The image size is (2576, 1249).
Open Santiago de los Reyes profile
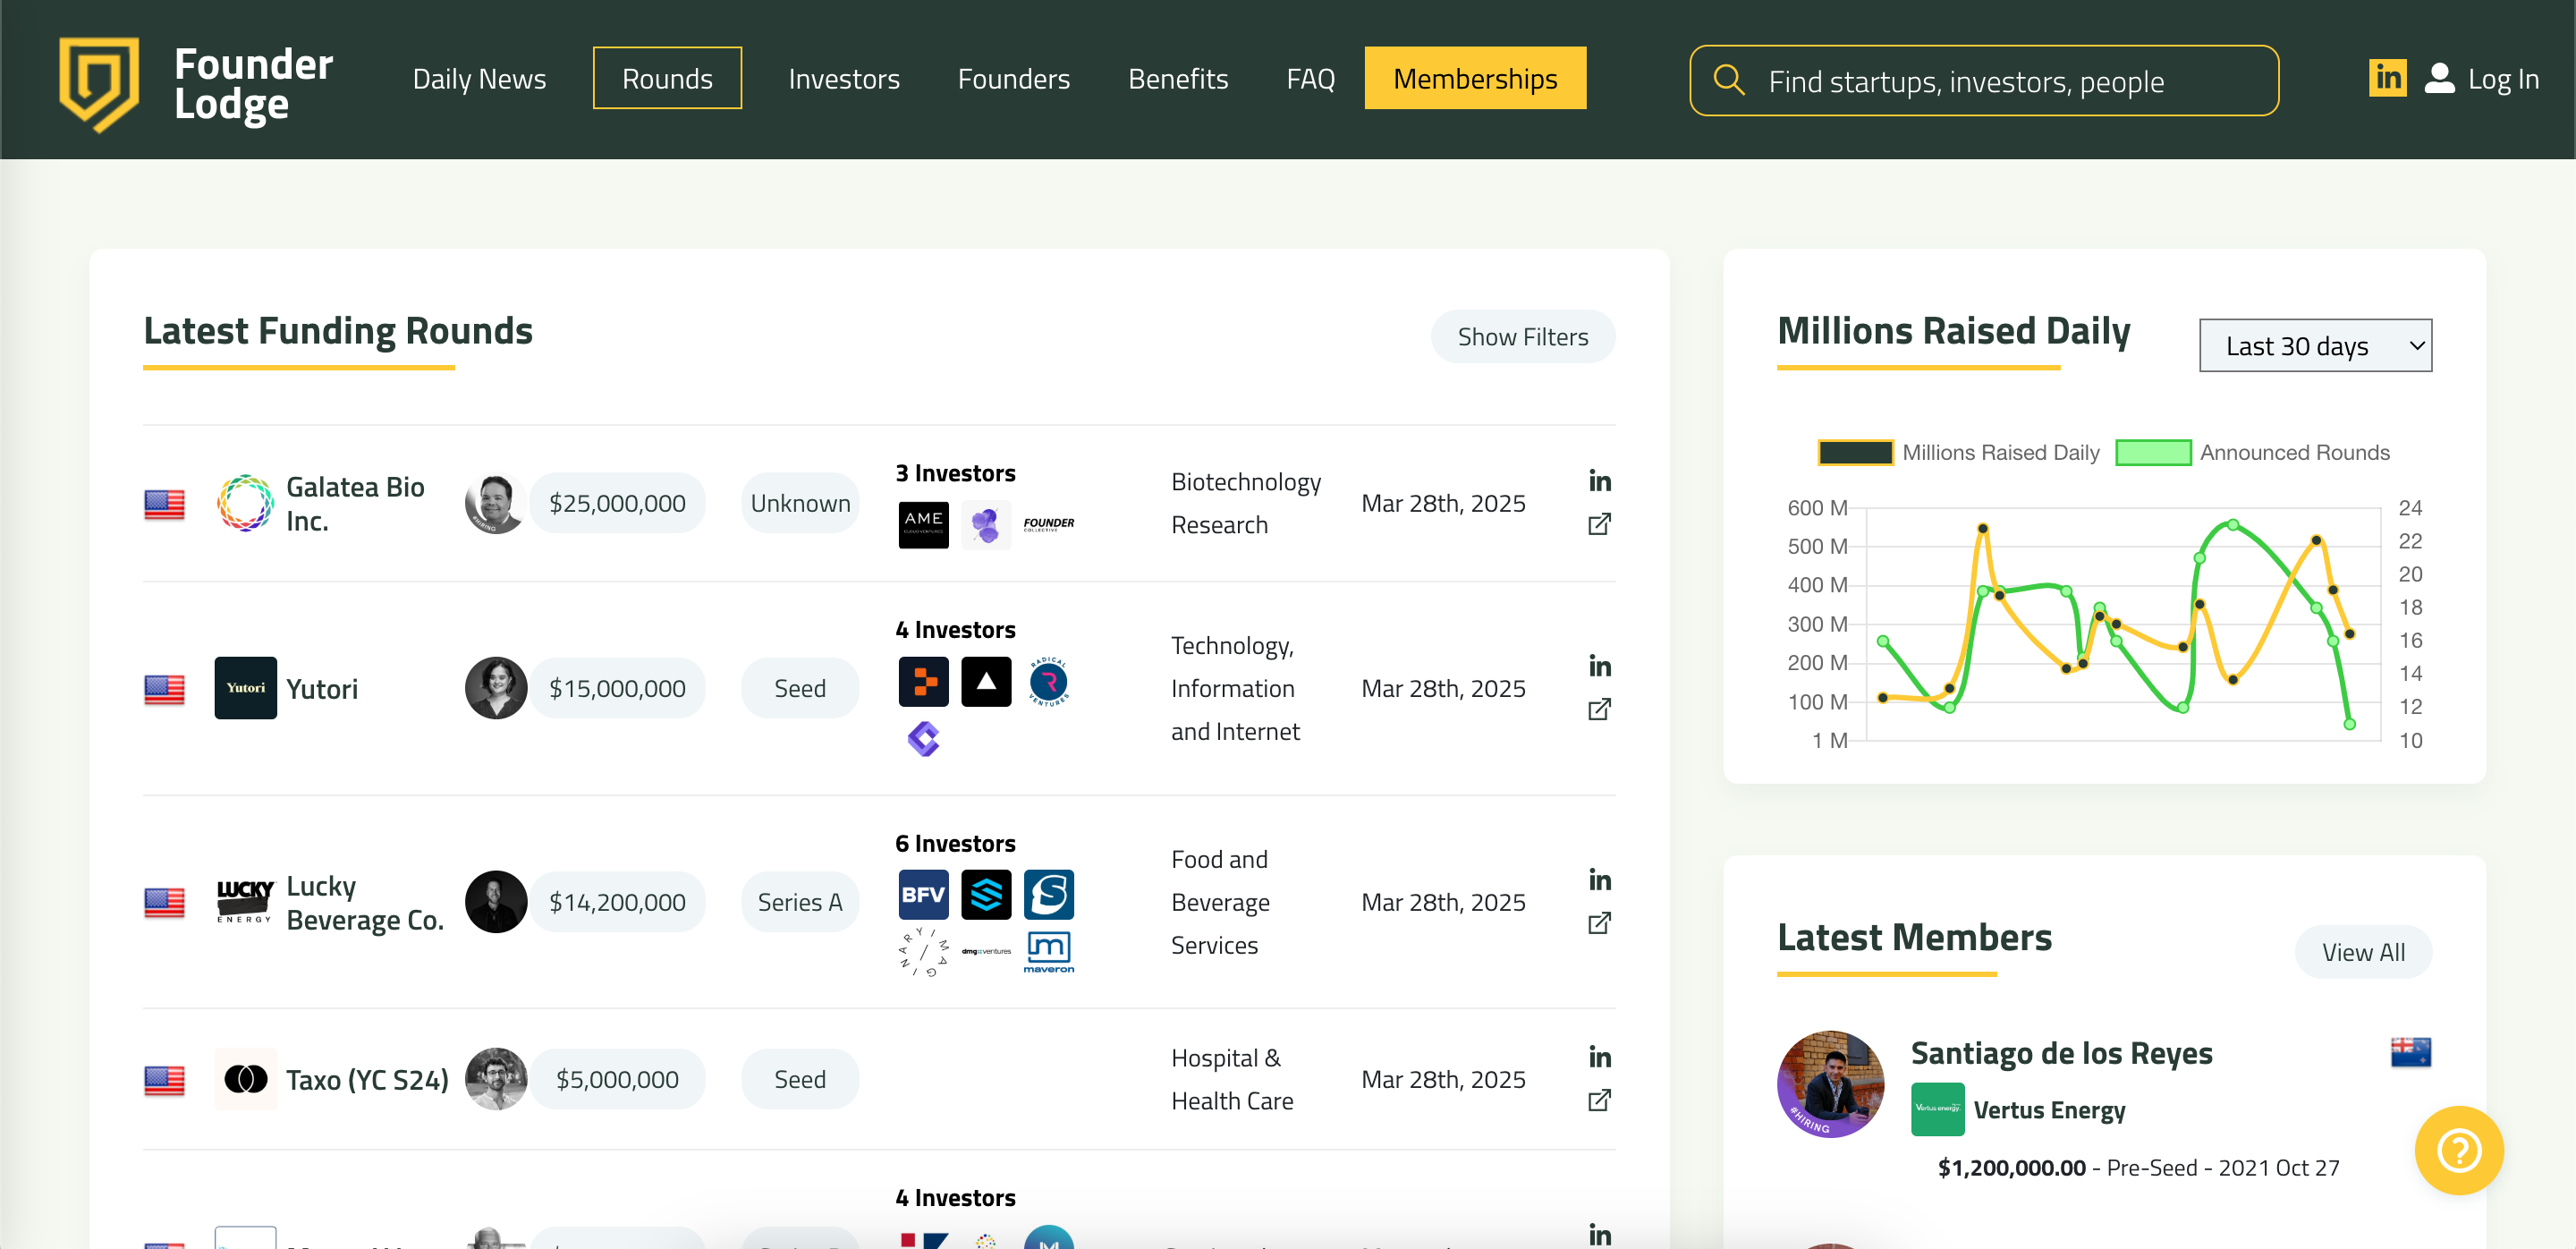click(2060, 1053)
